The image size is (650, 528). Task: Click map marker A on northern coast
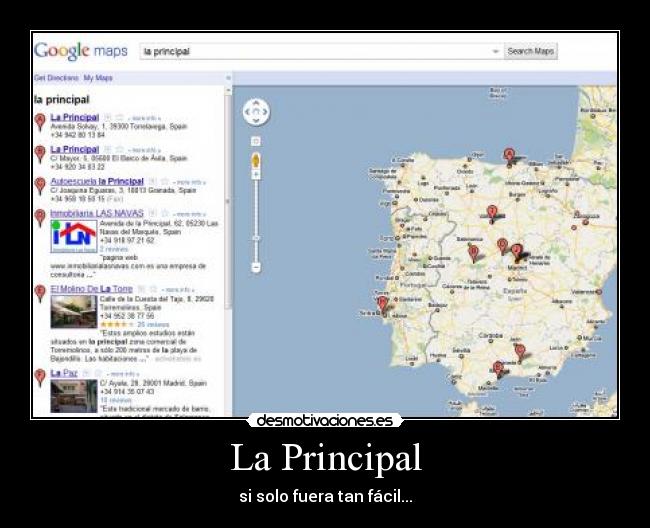pyautogui.click(x=509, y=157)
